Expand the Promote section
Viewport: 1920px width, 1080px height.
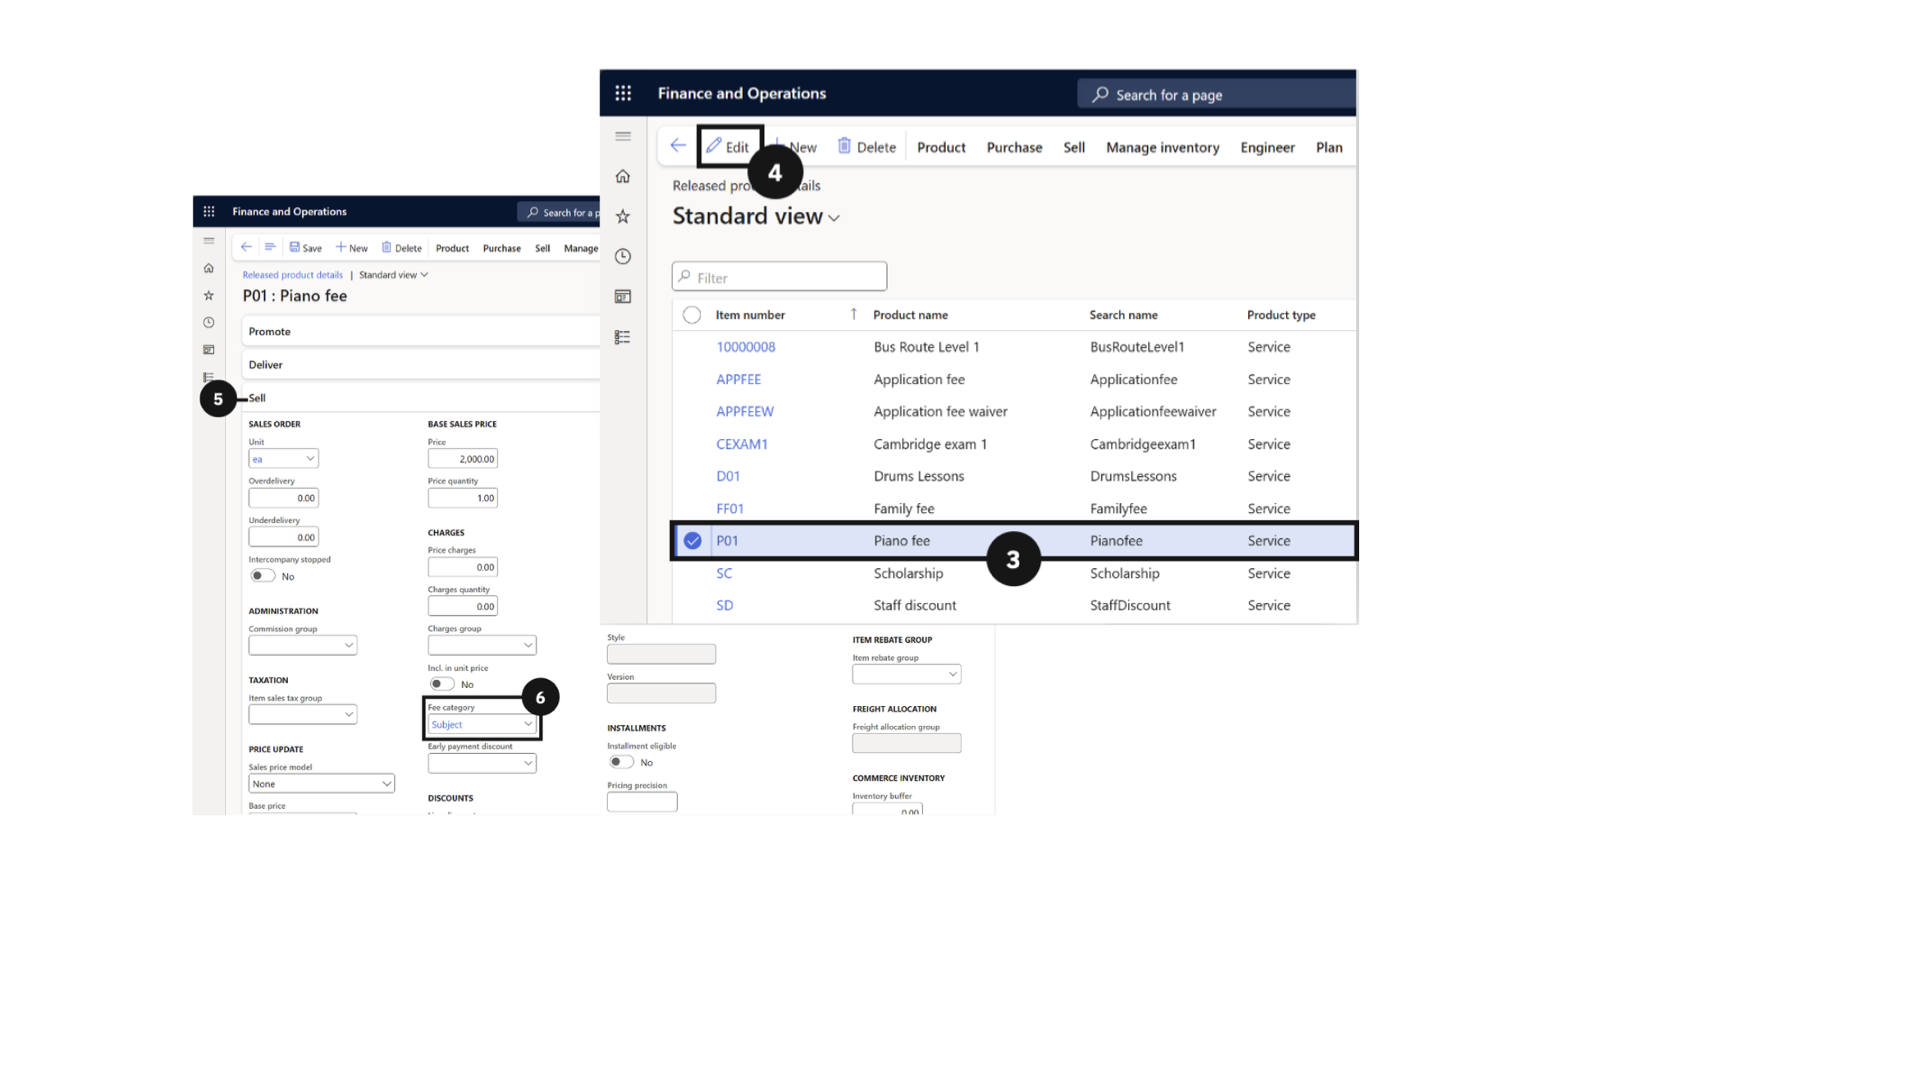[x=420, y=331]
